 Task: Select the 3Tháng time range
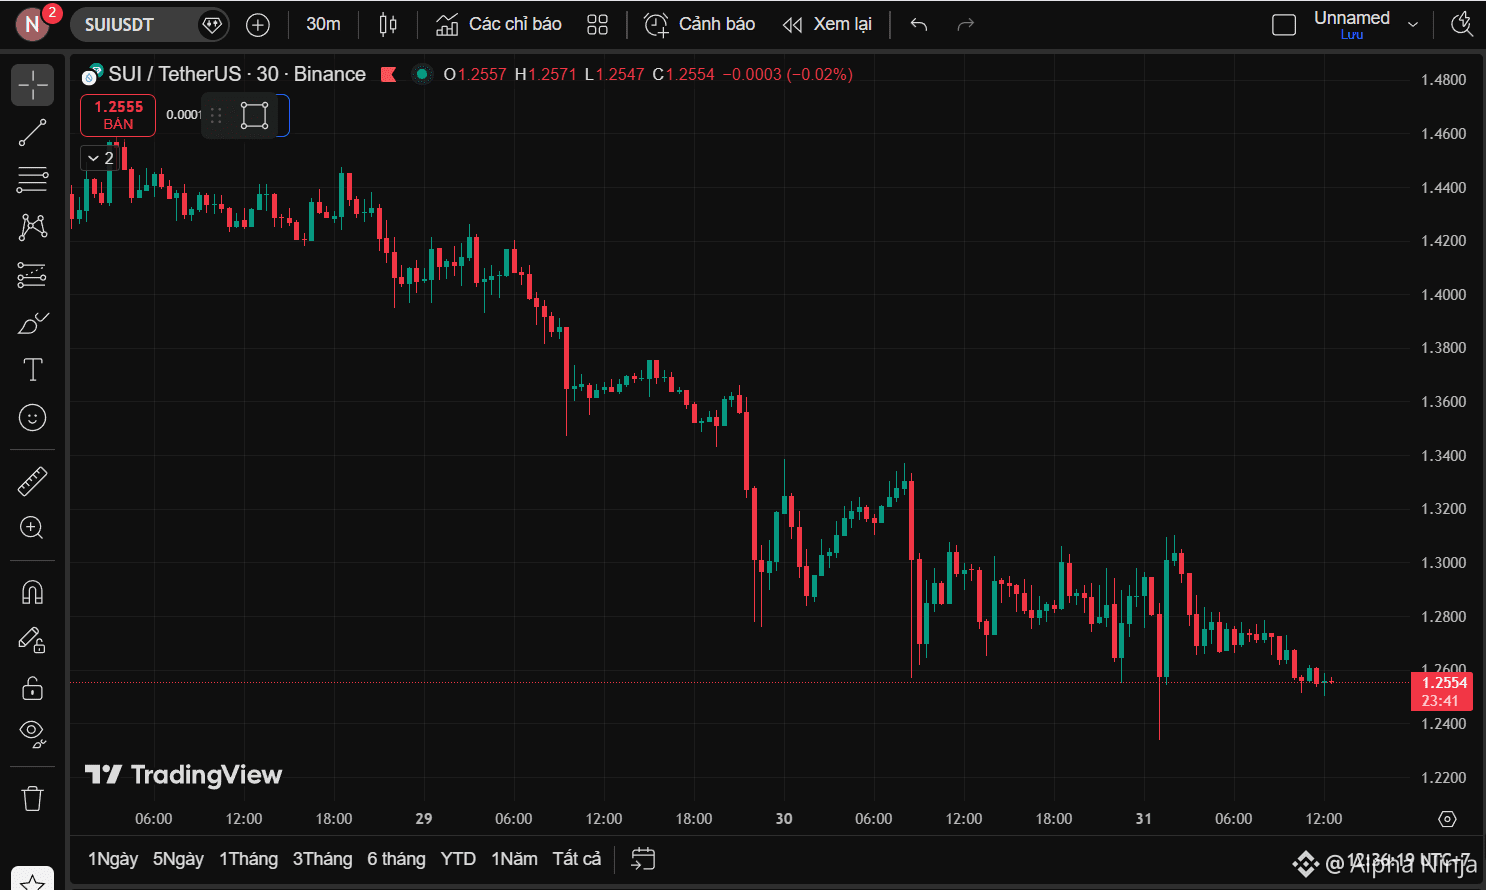[322, 859]
